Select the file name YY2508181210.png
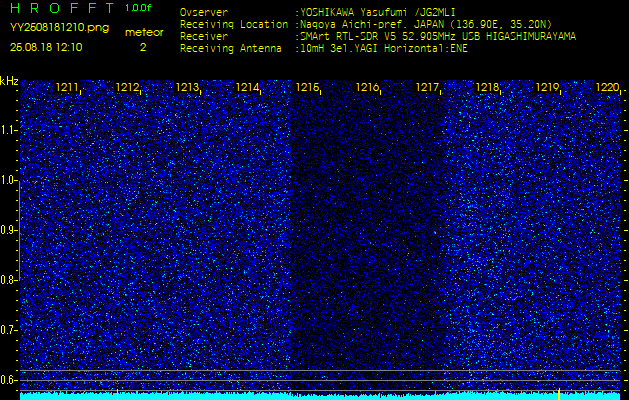The height and width of the screenshot is (400, 629). pyautogui.click(x=59, y=28)
